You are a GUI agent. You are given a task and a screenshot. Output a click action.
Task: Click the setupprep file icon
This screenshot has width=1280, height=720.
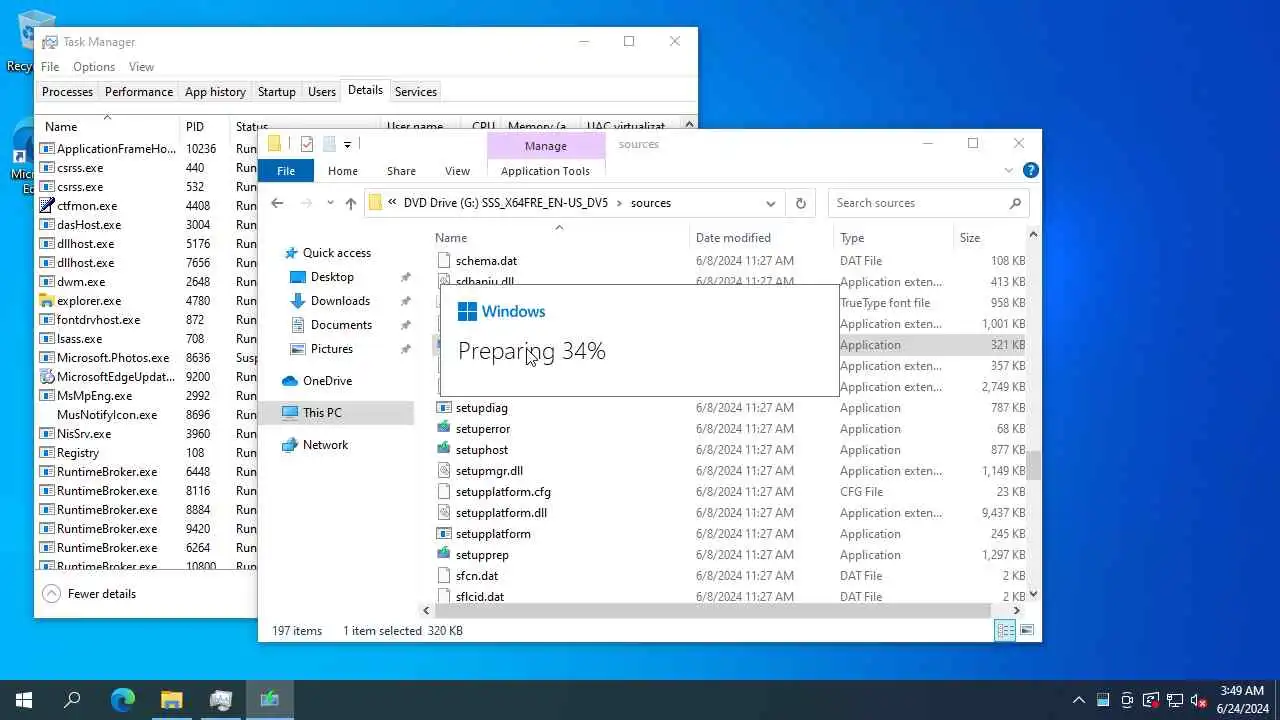pyautogui.click(x=445, y=555)
